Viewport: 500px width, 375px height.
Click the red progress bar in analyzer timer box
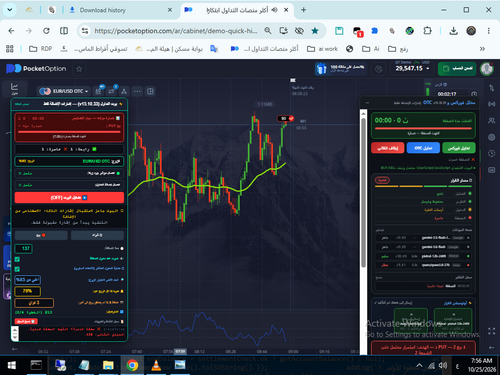(423, 128)
